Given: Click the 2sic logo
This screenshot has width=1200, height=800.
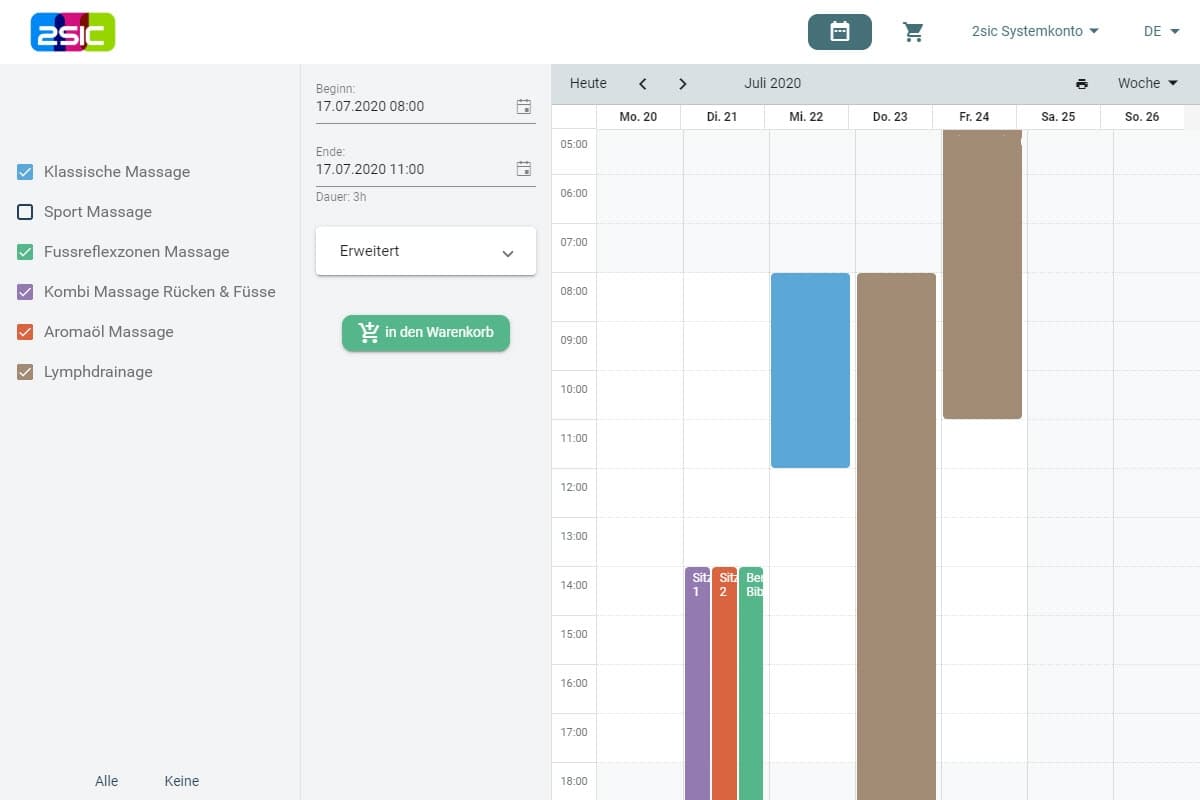Looking at the screenshot, I should point(73,32).
